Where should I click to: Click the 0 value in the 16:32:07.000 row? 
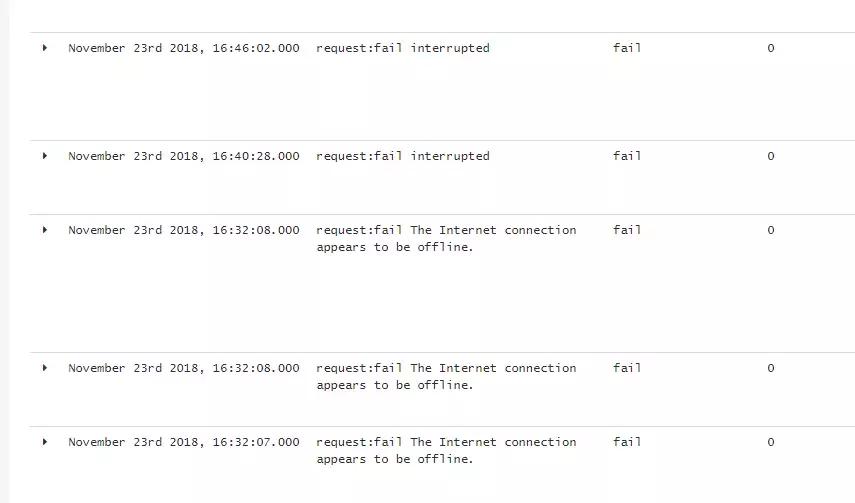[770, 442]
